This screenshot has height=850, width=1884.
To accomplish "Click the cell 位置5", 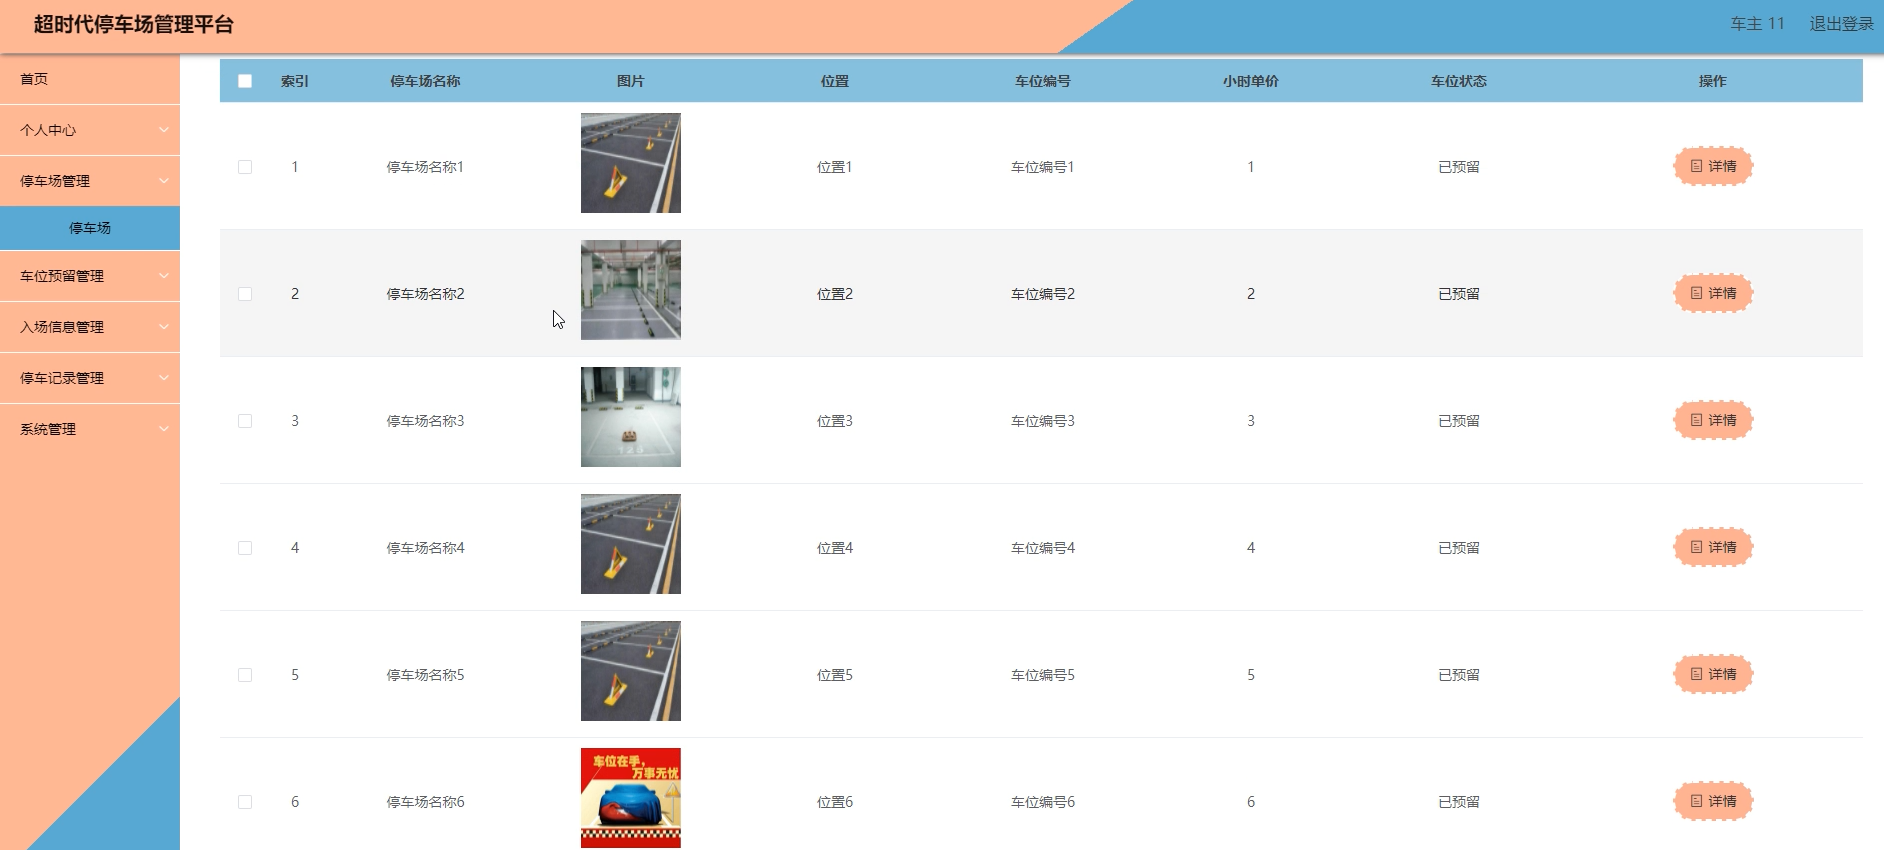I will click(x=835, y=675).
